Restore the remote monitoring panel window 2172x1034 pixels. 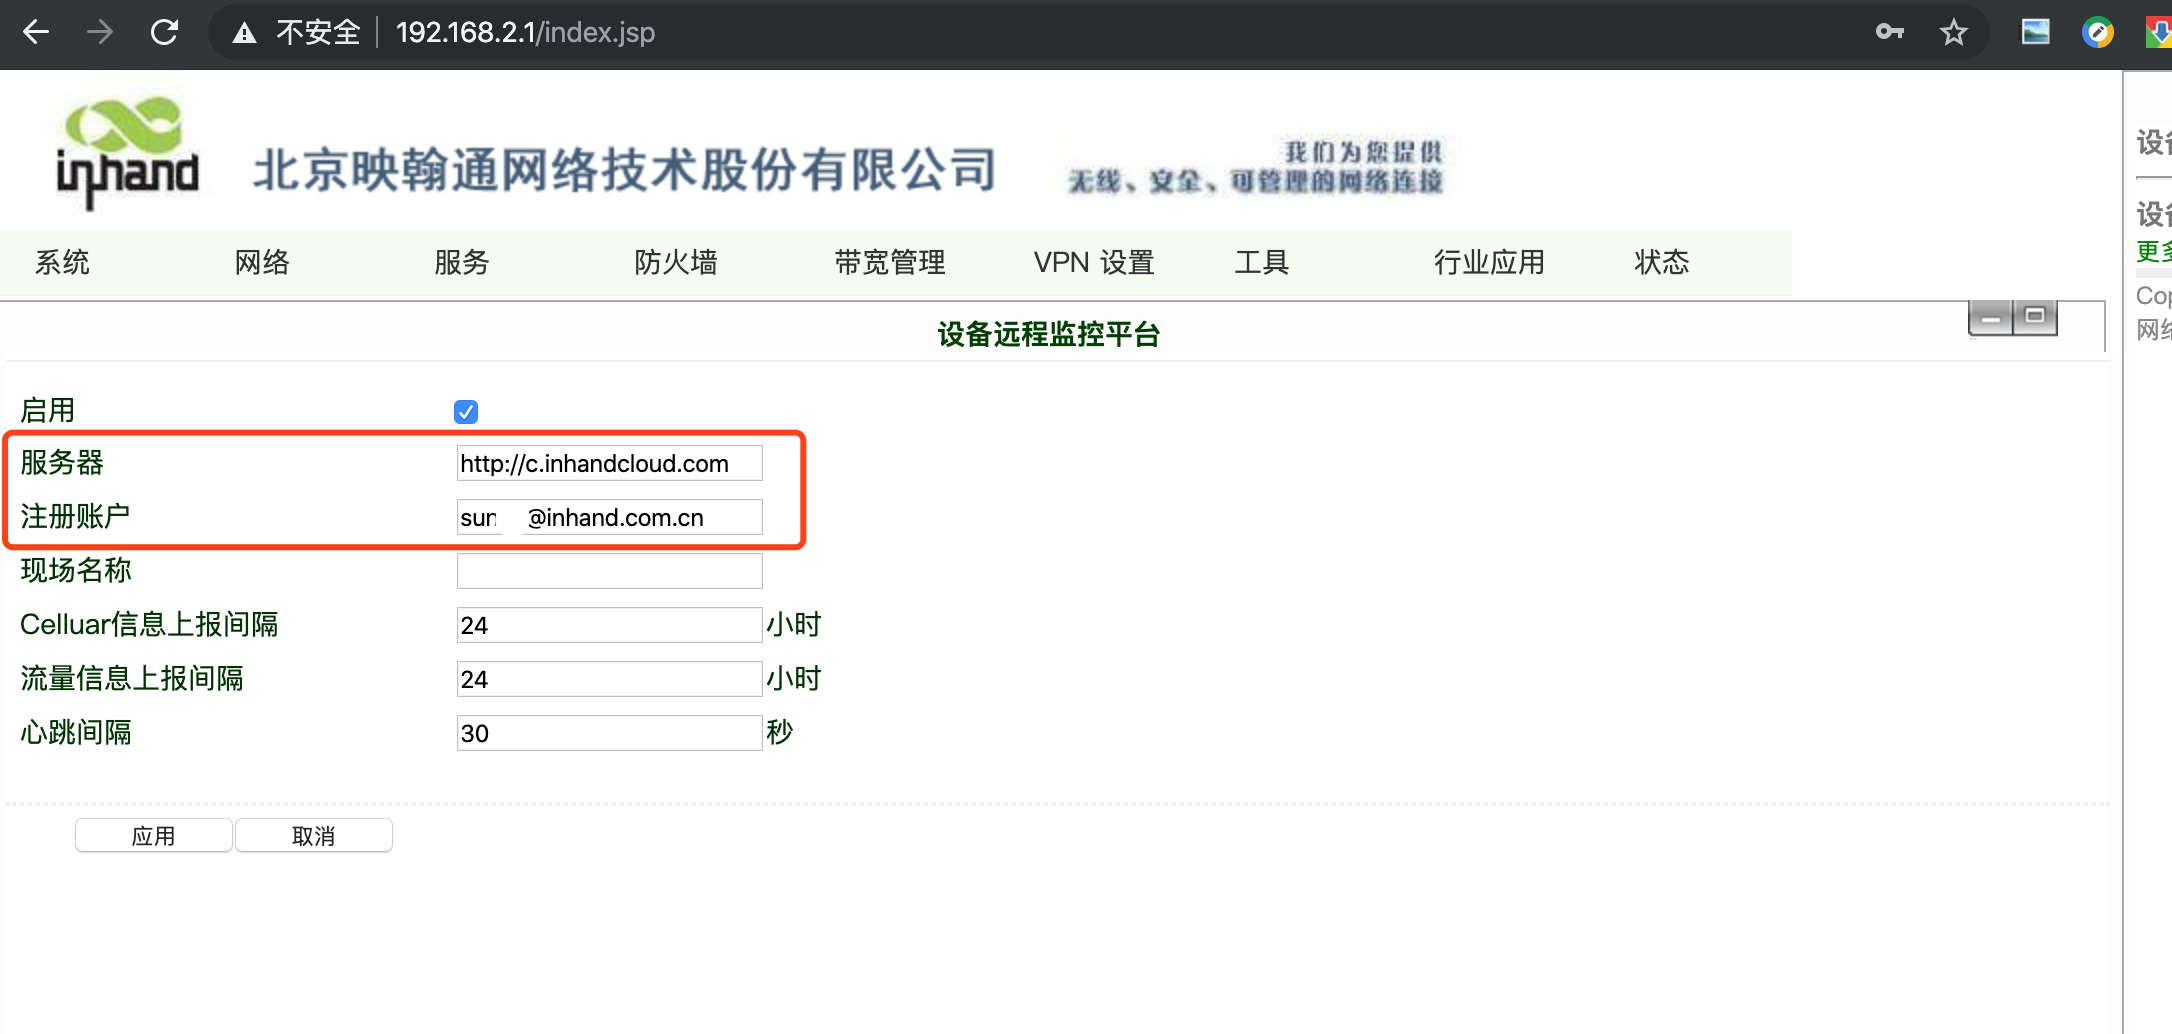2035,317
